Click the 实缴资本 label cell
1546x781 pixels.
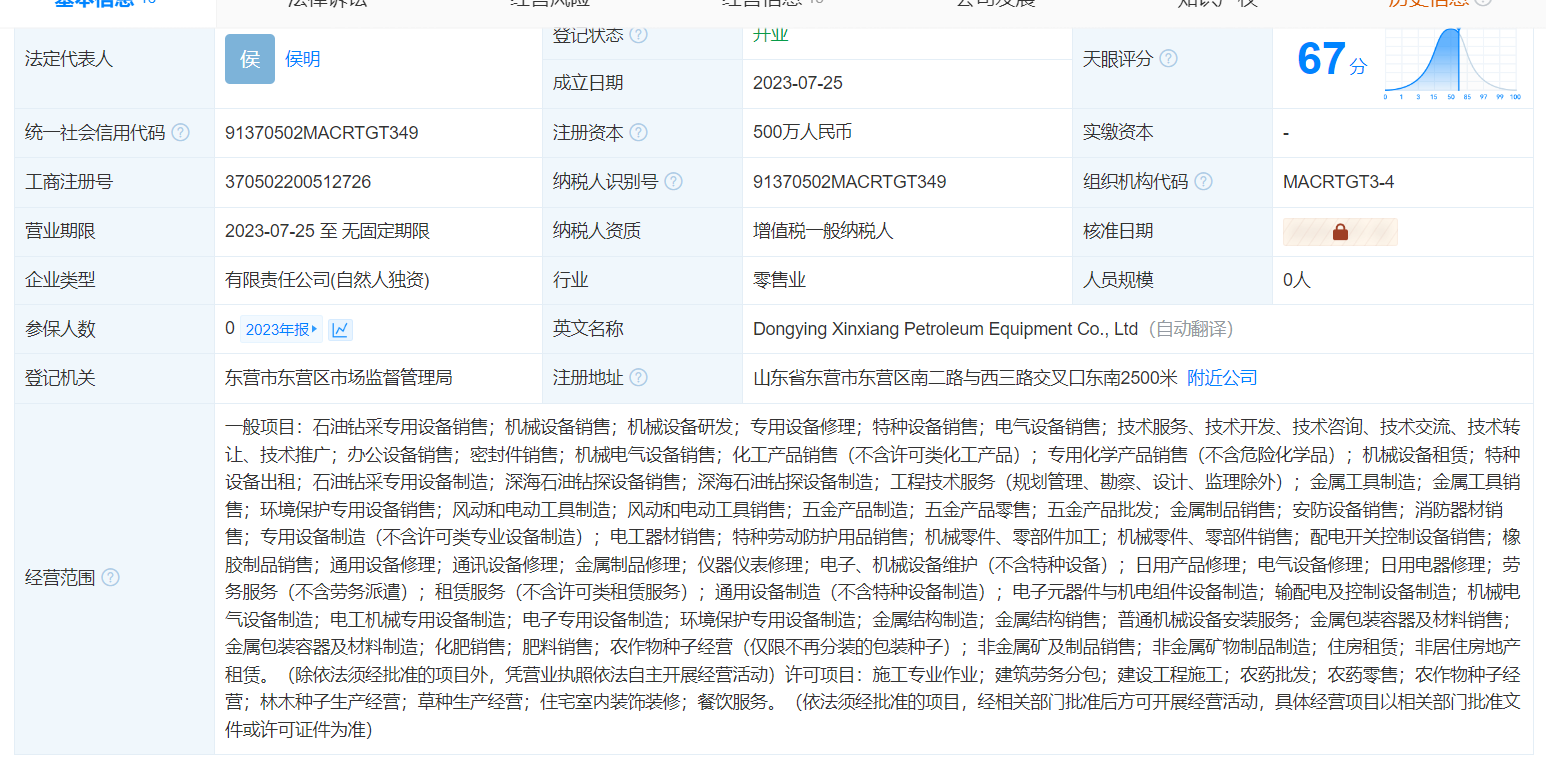[1172, 132]
